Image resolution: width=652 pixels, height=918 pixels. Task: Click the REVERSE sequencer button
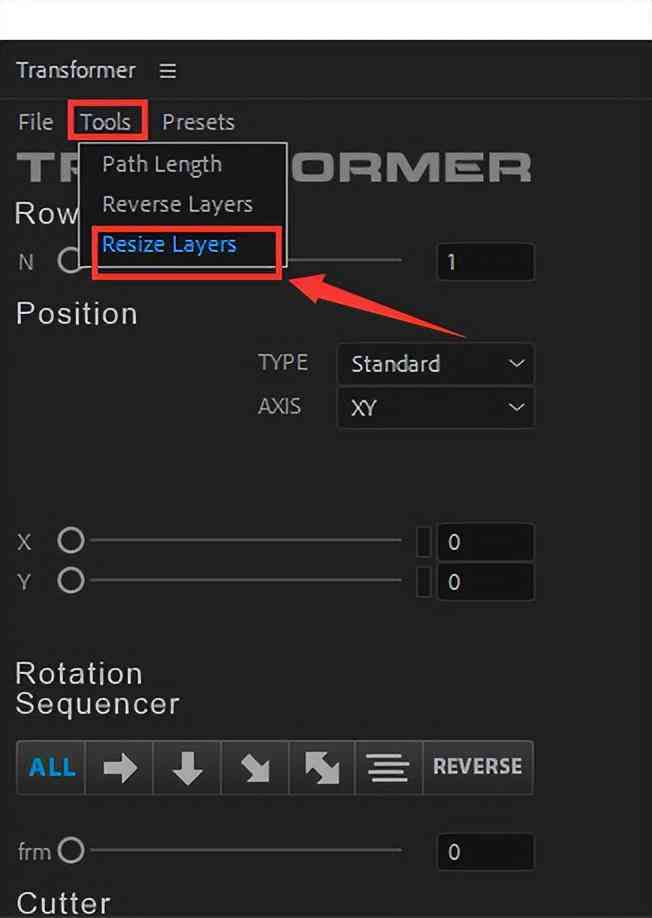click(478, 767)
